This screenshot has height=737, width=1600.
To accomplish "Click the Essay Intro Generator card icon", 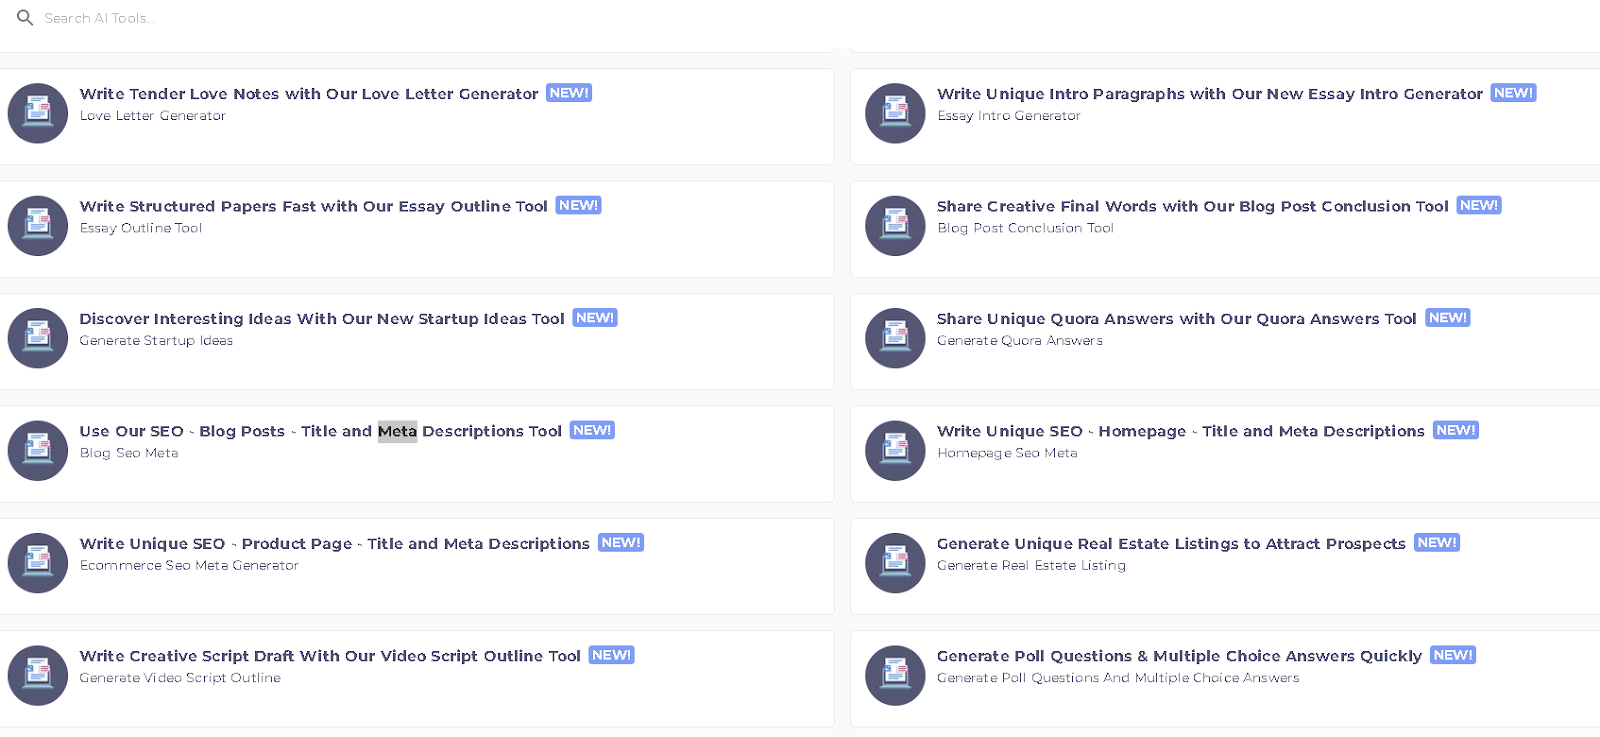I will click(x=895, y=113).
